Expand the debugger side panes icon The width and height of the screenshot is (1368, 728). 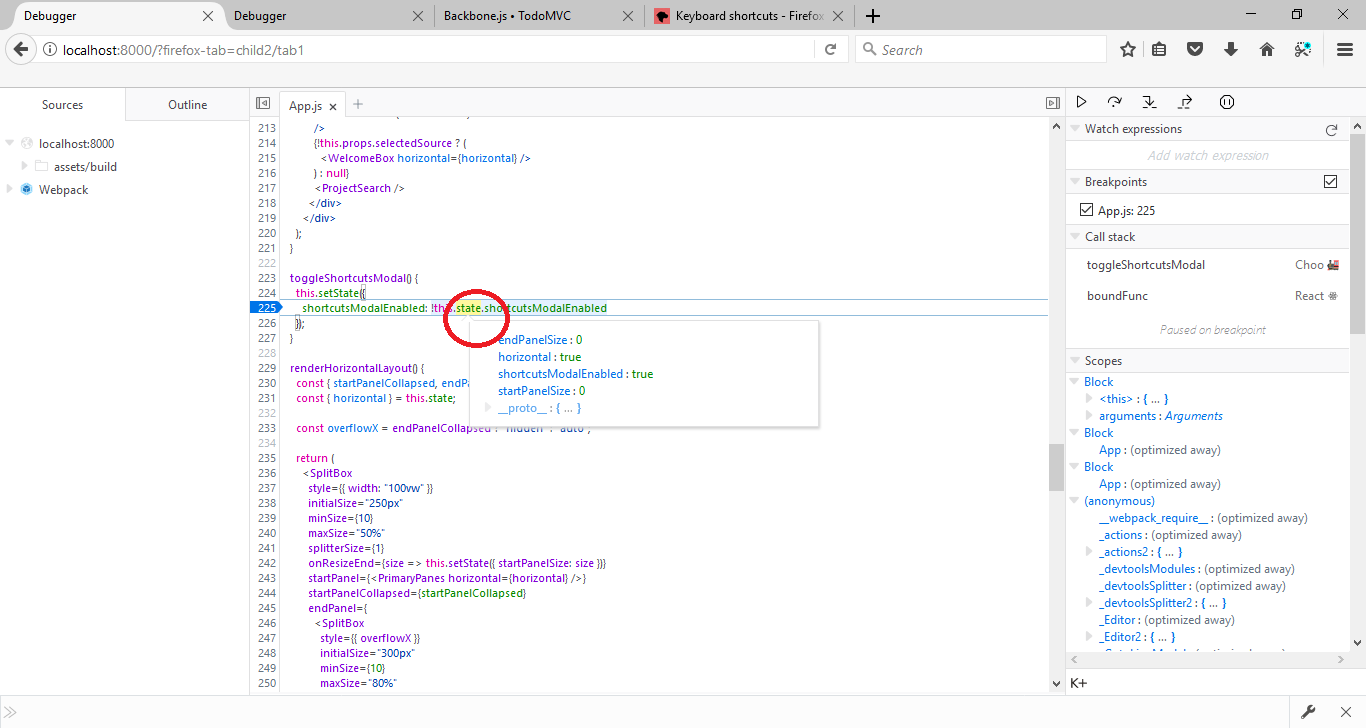[x=1052, y=103]
